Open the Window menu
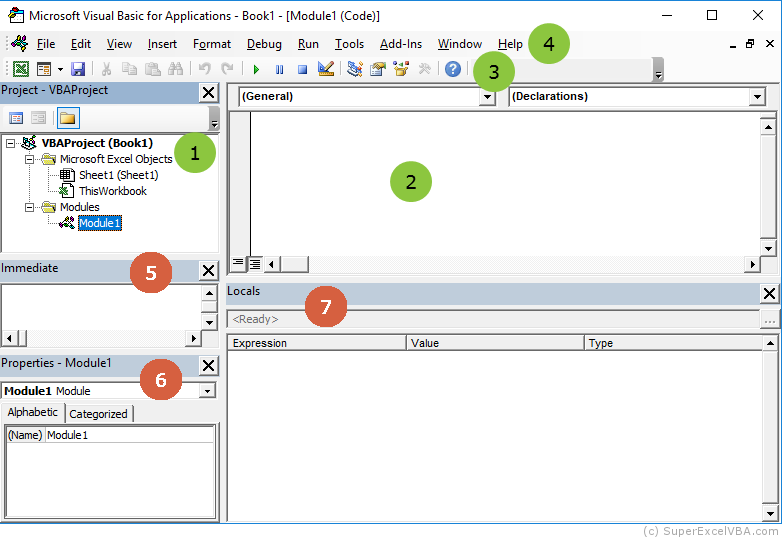This screenshot has height=537, width=782. (x=460, y=44)
